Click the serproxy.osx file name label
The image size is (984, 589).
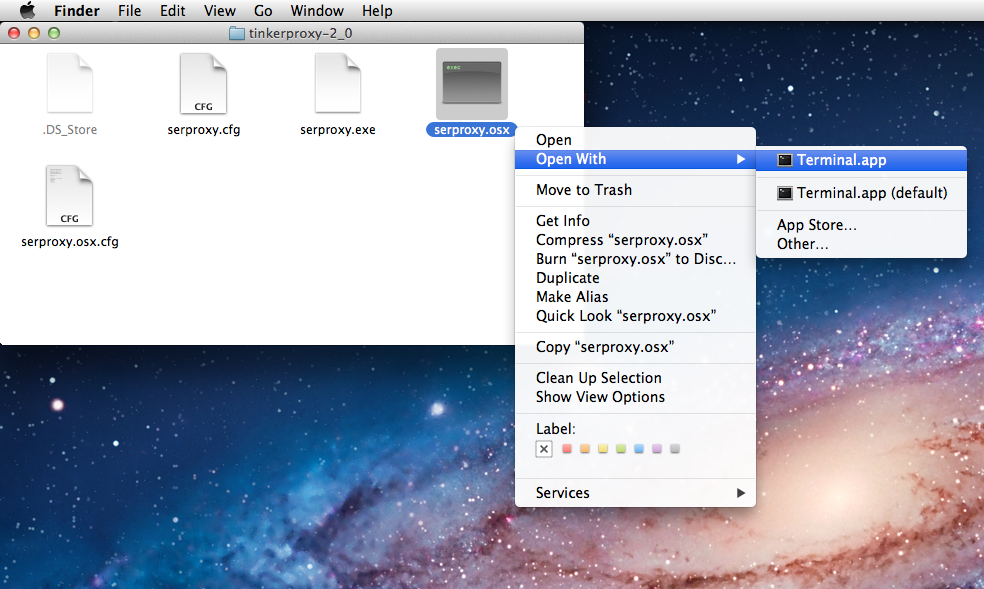click(472, 130)
